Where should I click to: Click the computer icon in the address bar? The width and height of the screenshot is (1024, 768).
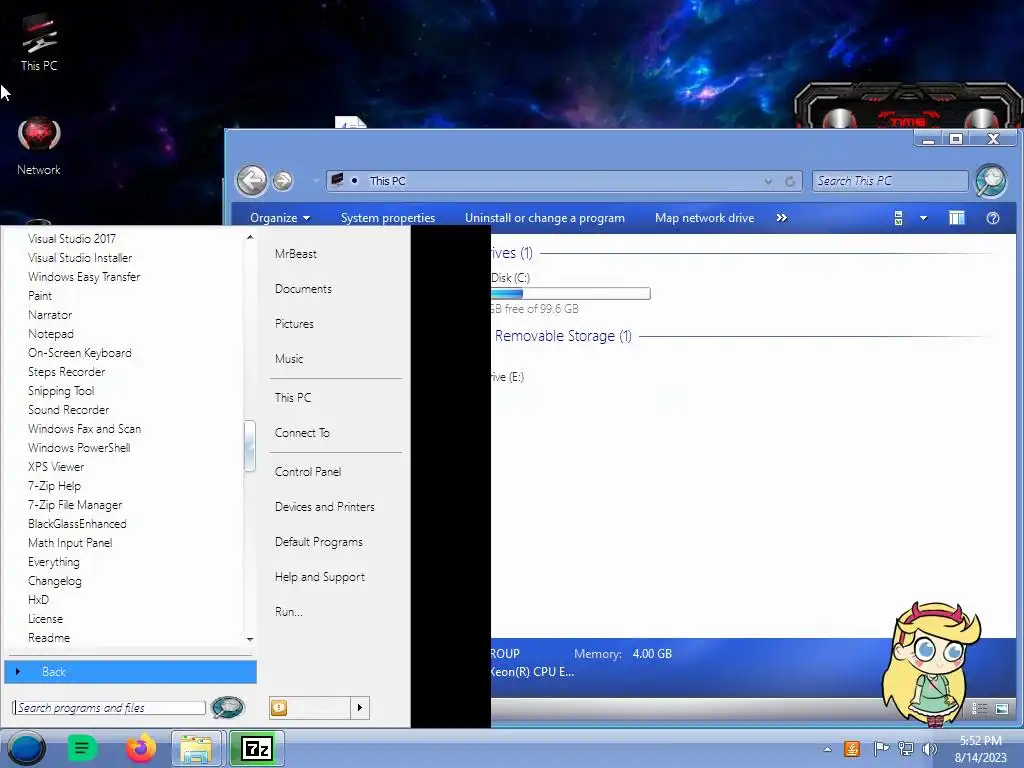tap(337, 180)
